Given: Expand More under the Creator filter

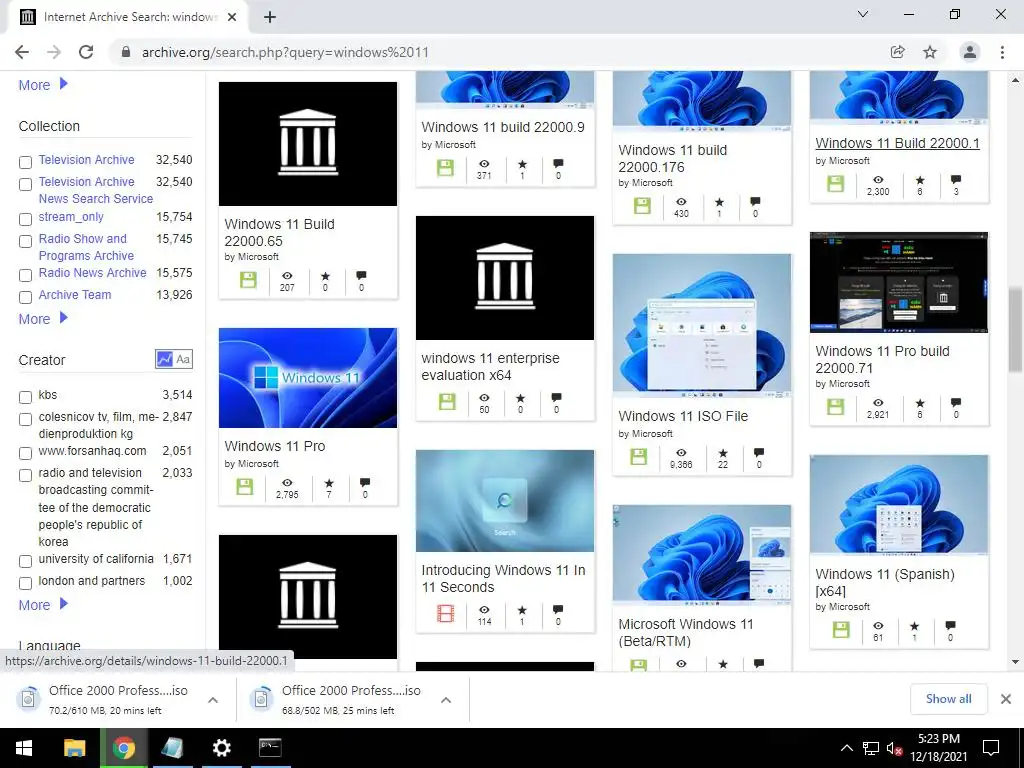Looking at the screenshot, I should (43, 605).
